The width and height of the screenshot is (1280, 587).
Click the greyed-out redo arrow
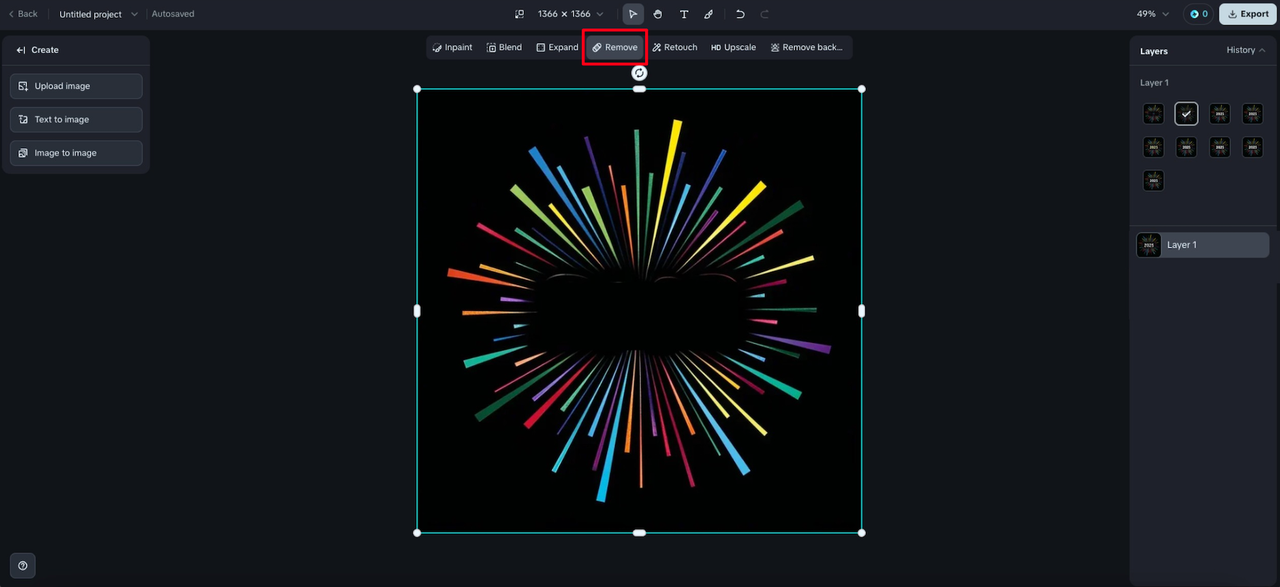765,14
